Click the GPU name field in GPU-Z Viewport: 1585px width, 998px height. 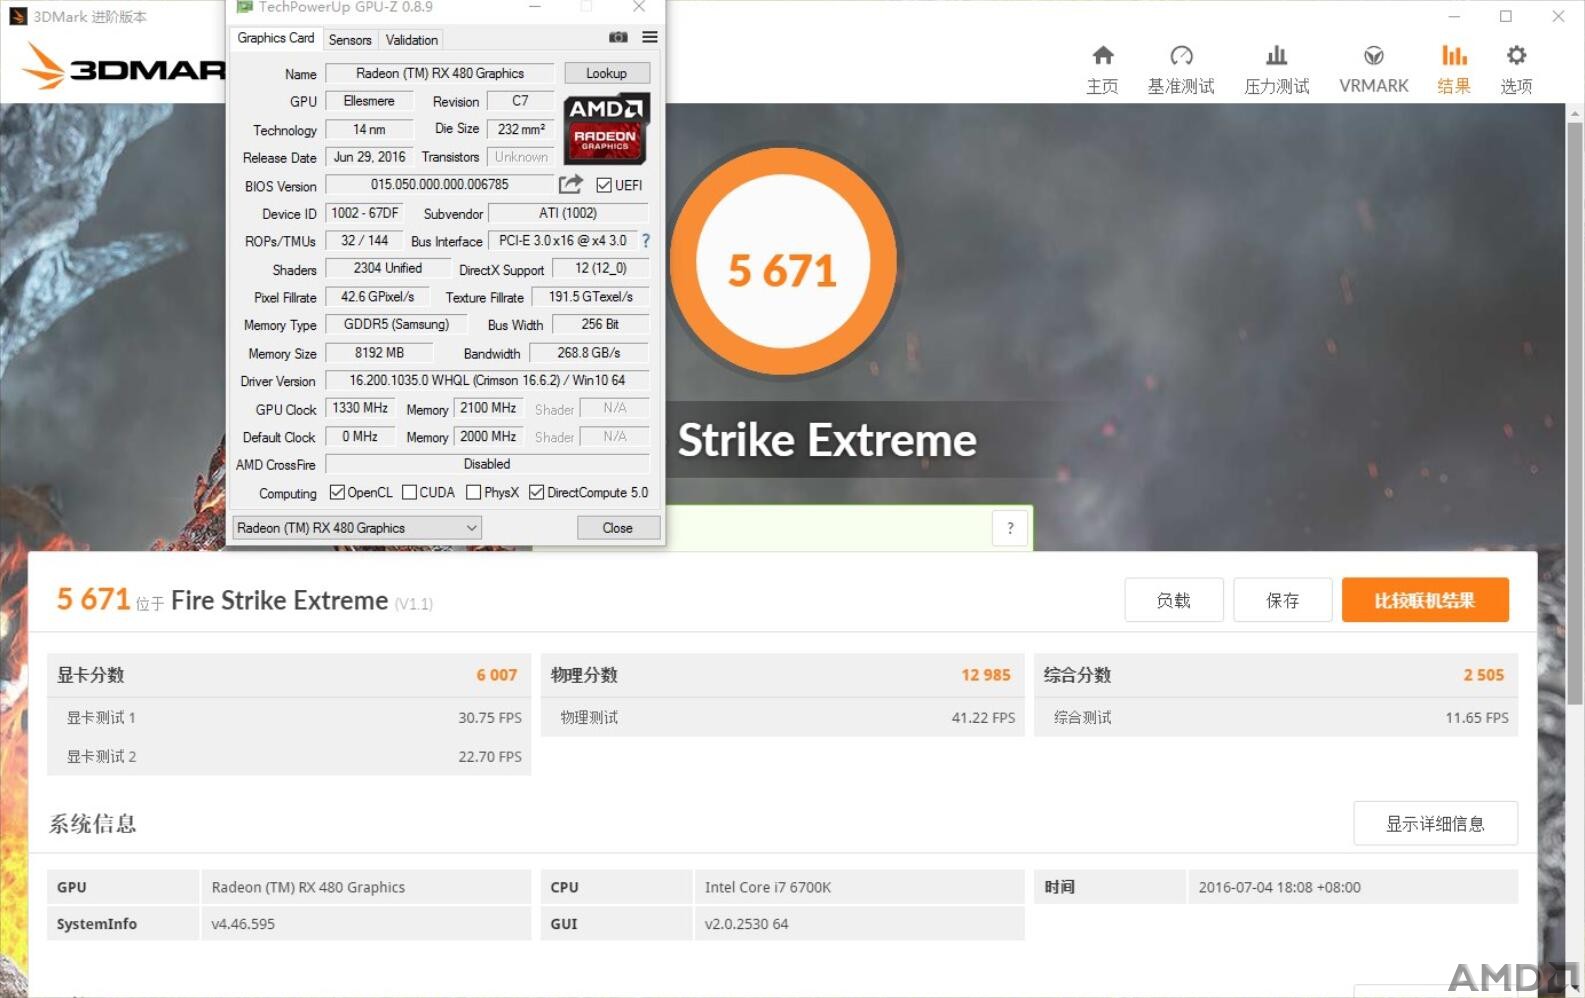440,73
